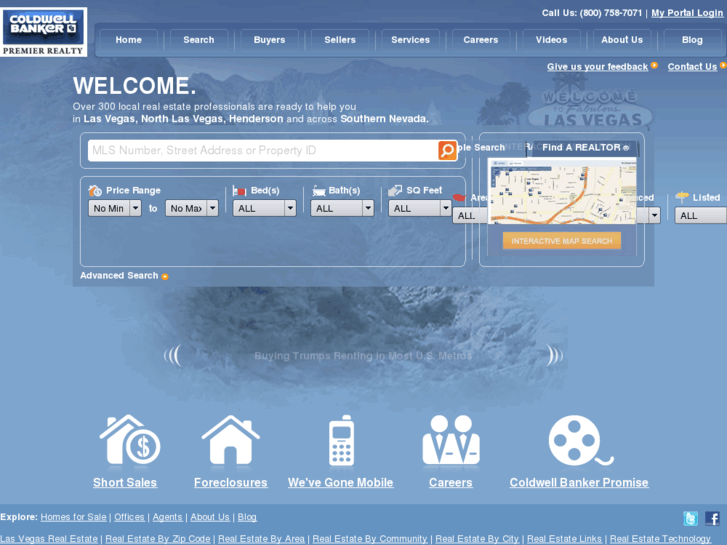Open Real Estate Links footer link
Viewport: 727px width, 545px height.
[564, 539]
